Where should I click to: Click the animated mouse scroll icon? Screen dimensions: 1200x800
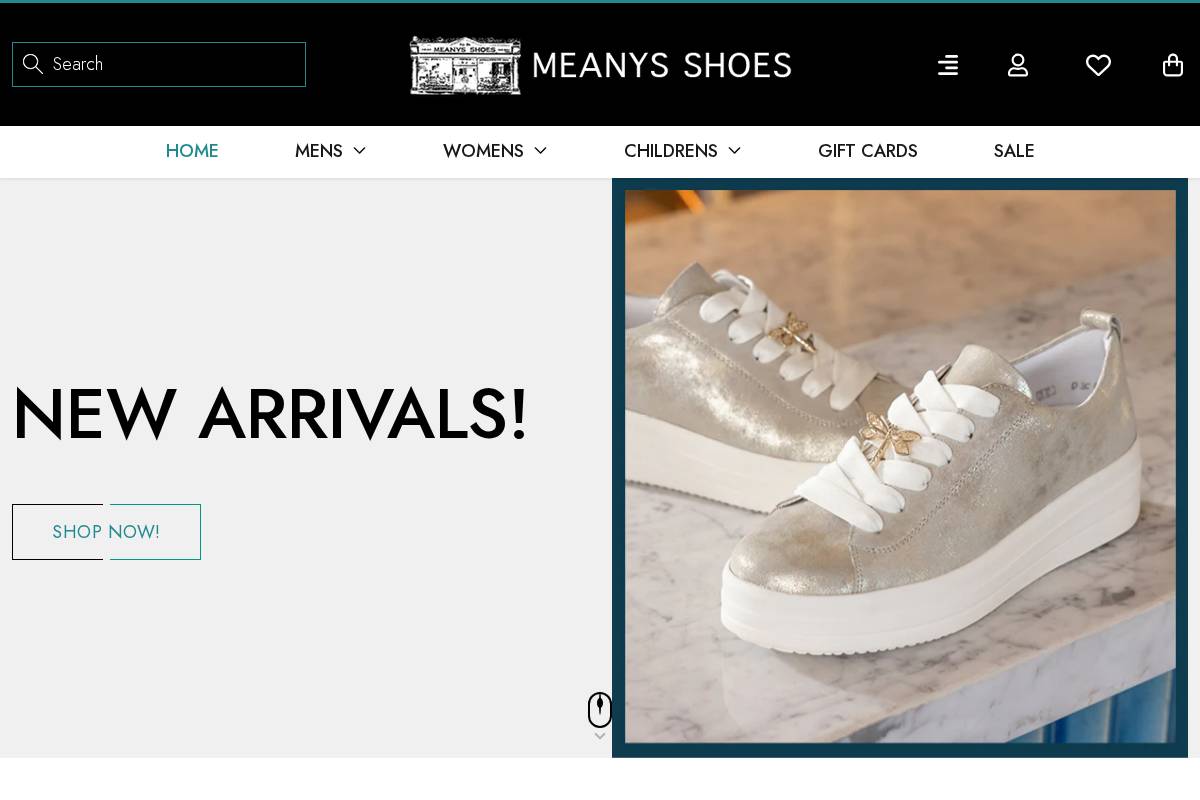click(x=600, y=709)
